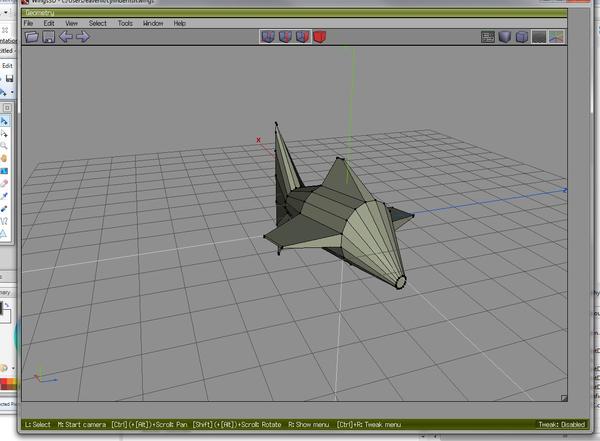Open the preferences icon in Wings3D toolbar
Image resolution: width=600 pixels, height=441 pixels.
[x=488, y=37]
